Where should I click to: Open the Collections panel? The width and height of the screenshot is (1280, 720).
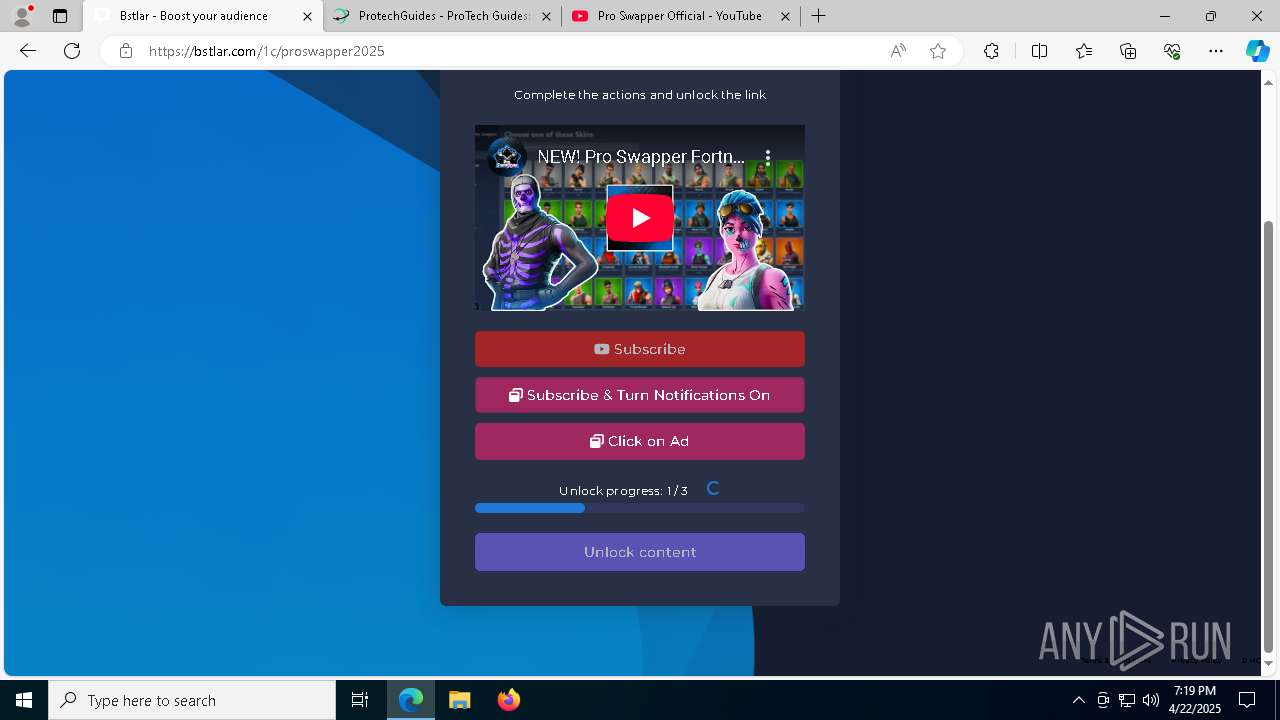click(x=1128, y=51)
